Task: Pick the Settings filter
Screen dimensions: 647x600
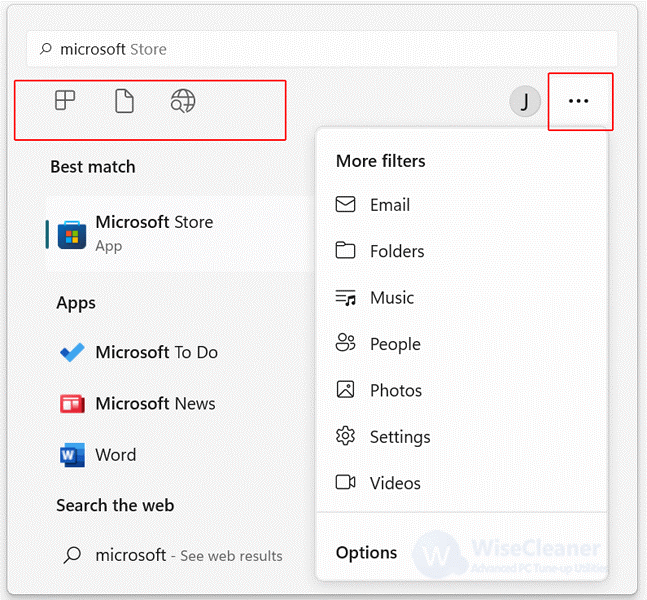Action: coord(461,437)
